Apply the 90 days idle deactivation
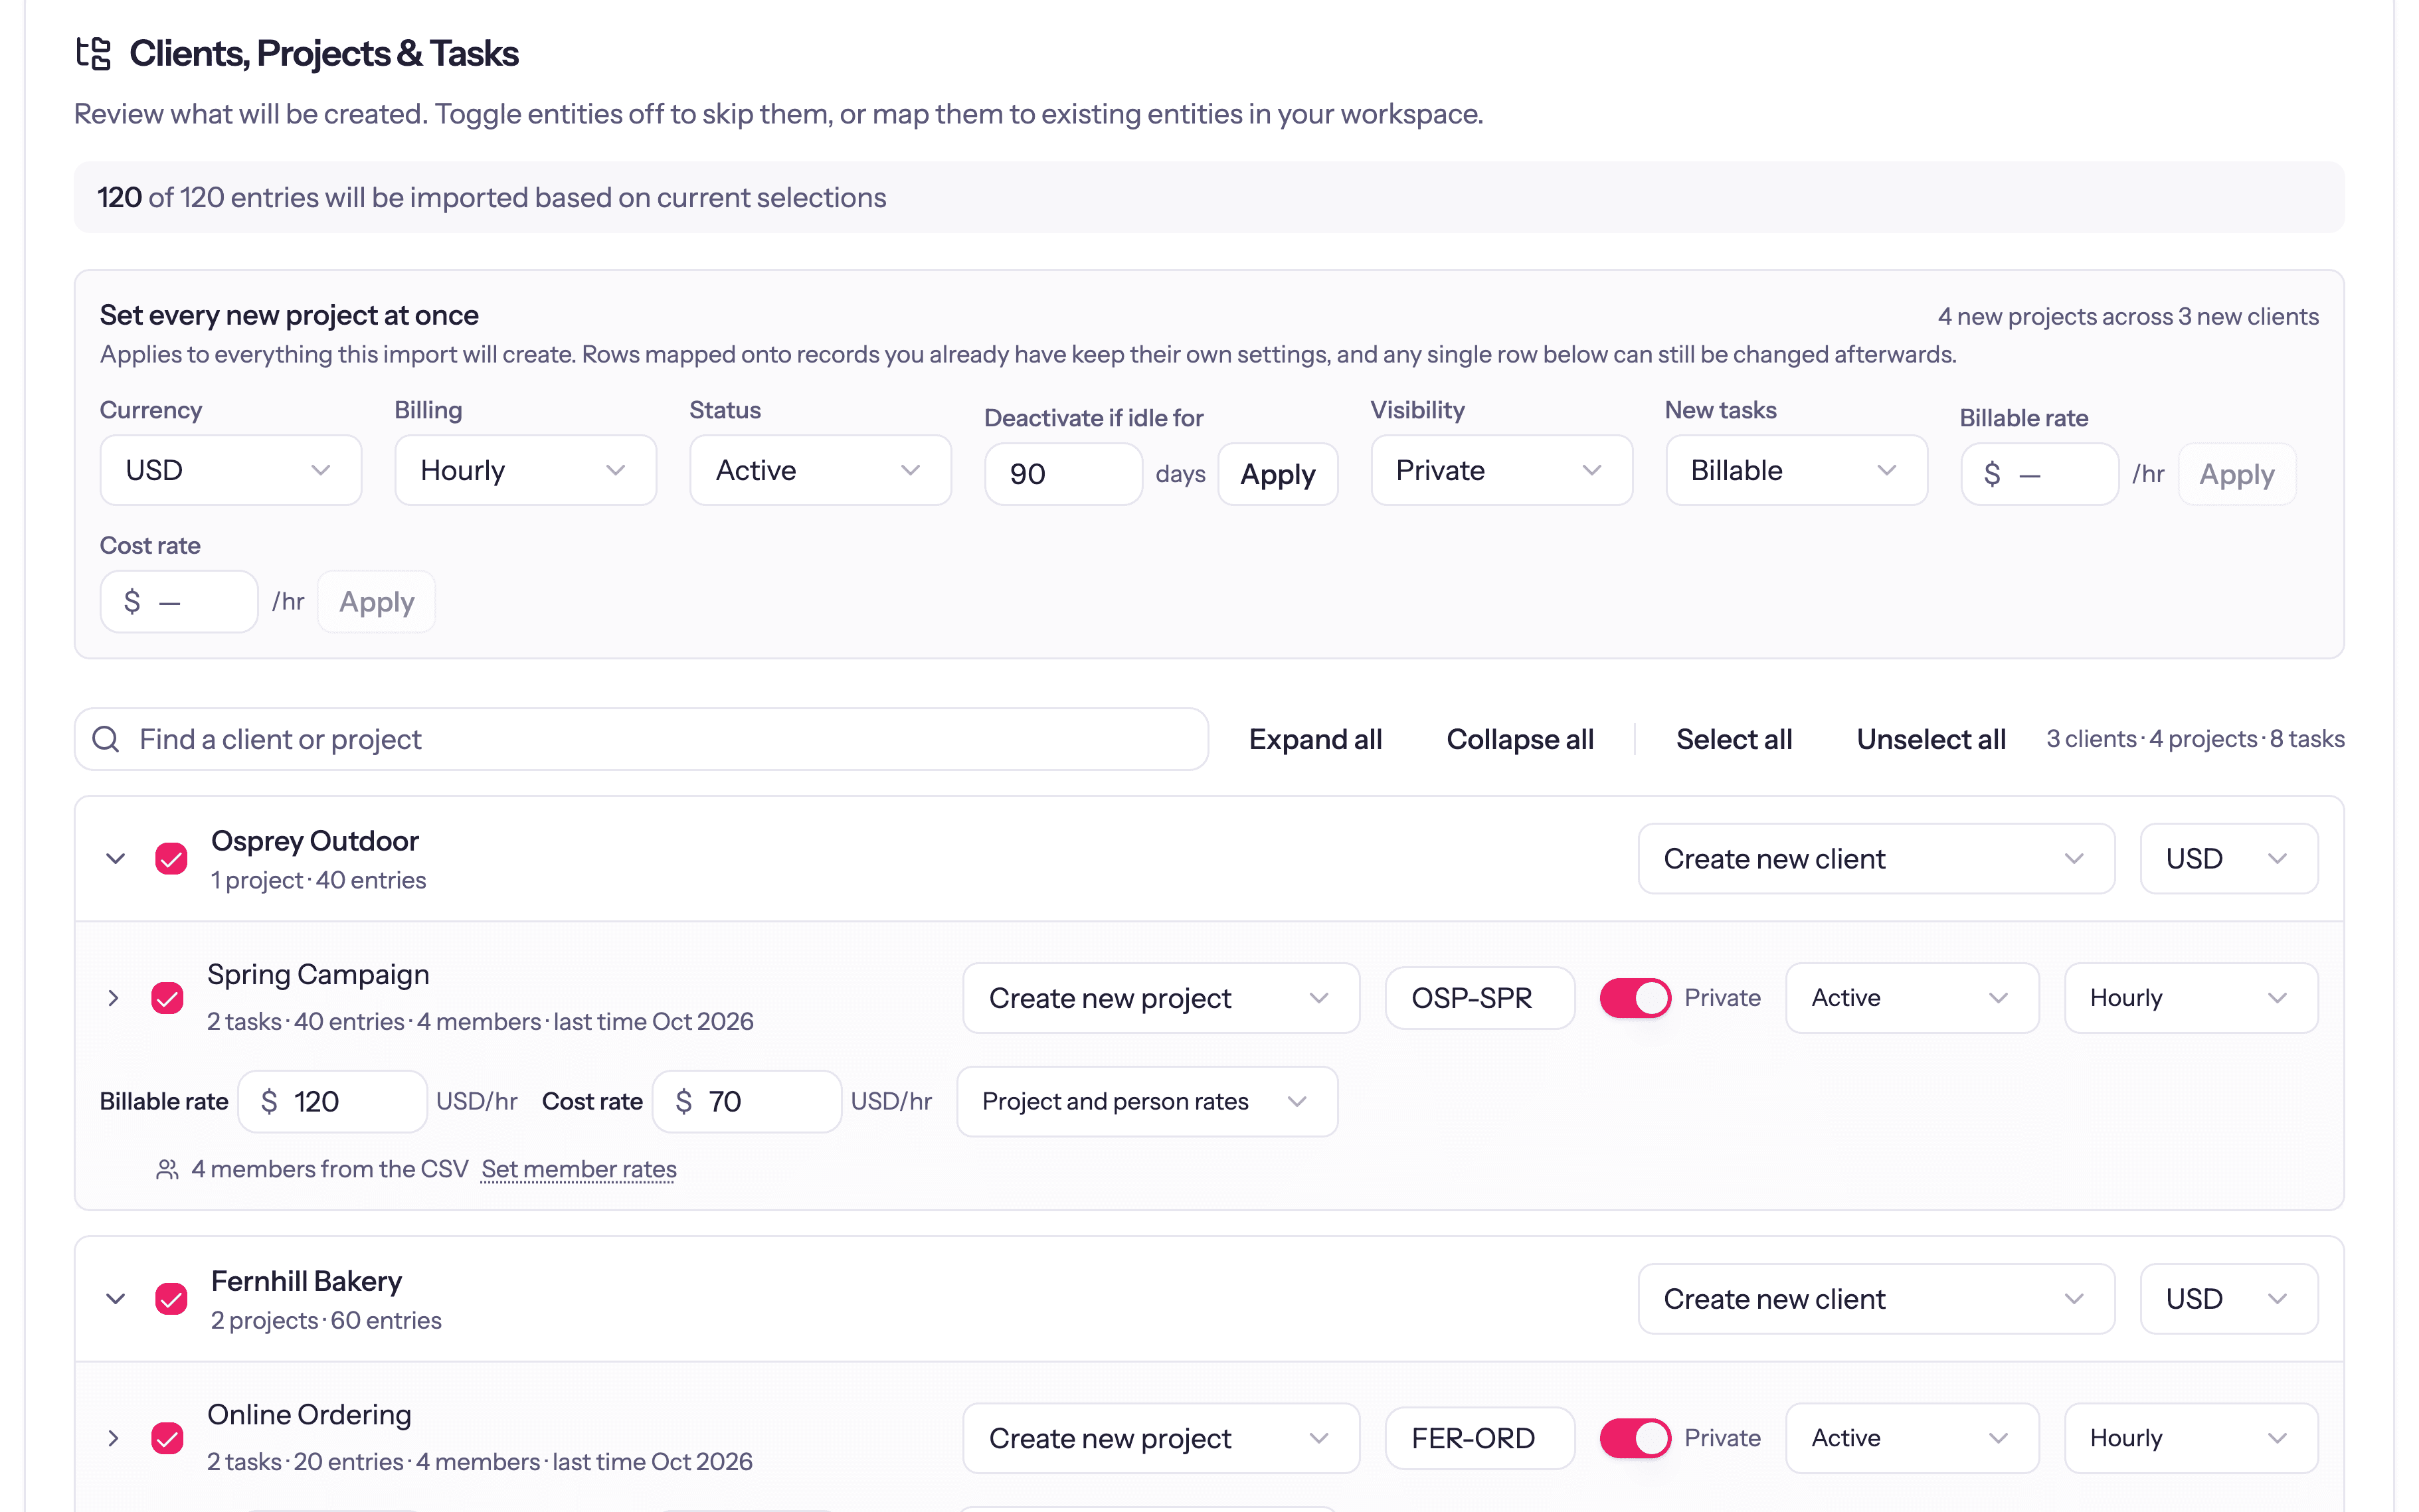Image resolution: width=2419 pixels, height=1512 pixels. [x=1277, y=474]
